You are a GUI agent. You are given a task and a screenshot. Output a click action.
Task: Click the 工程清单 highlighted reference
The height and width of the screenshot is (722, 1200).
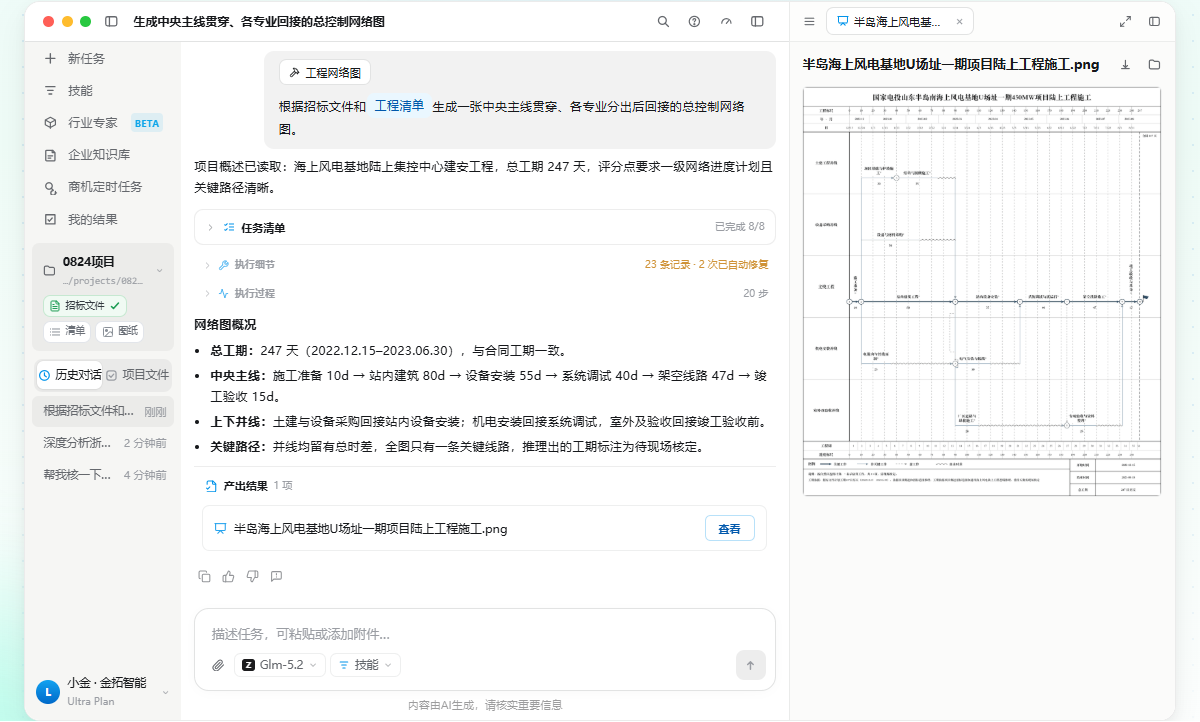[x=400, y=106]
